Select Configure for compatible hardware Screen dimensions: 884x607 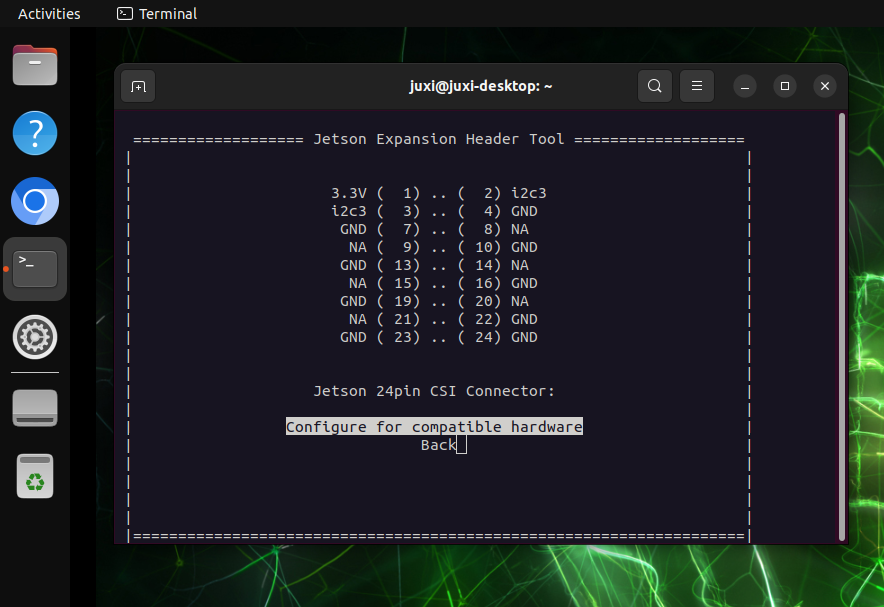(x=434, y=427)
